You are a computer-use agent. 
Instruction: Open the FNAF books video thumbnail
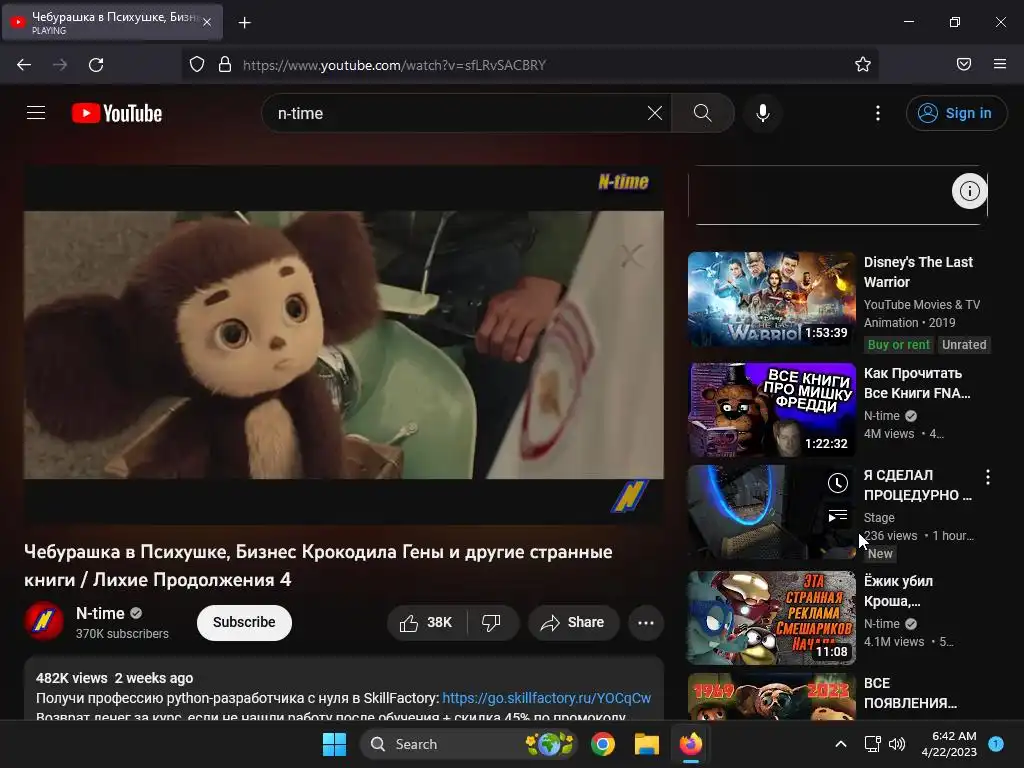pos(771,410)
